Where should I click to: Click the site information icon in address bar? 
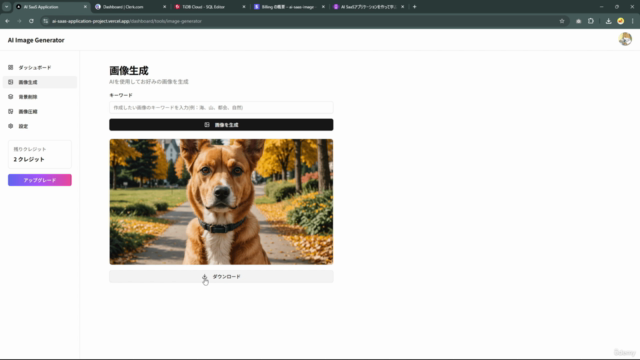tap(46, 21)
